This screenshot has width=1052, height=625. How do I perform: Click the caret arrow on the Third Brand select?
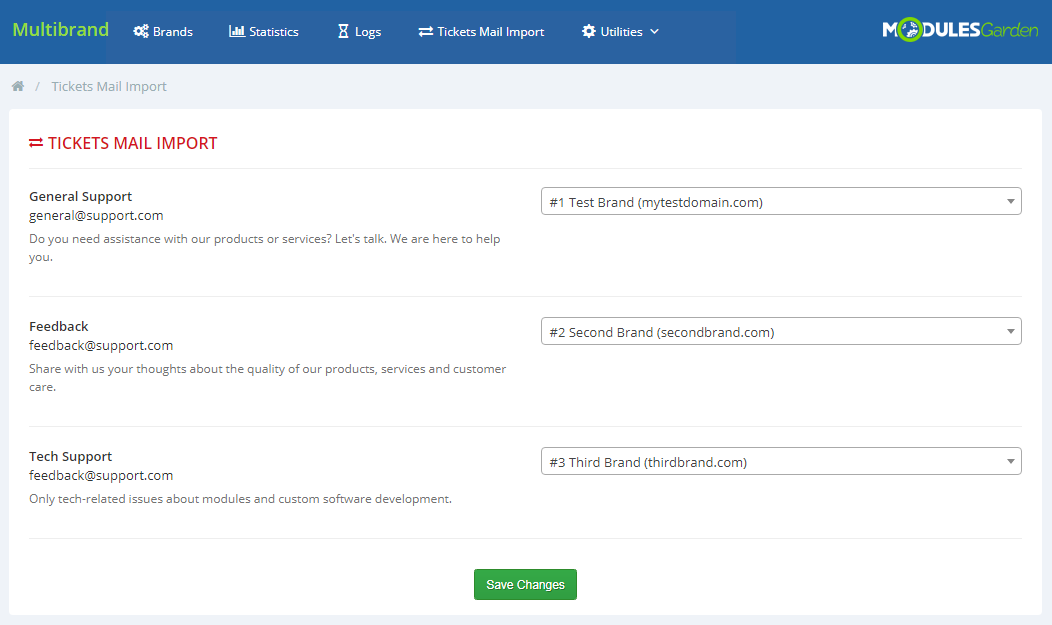tap(1008, 460)
